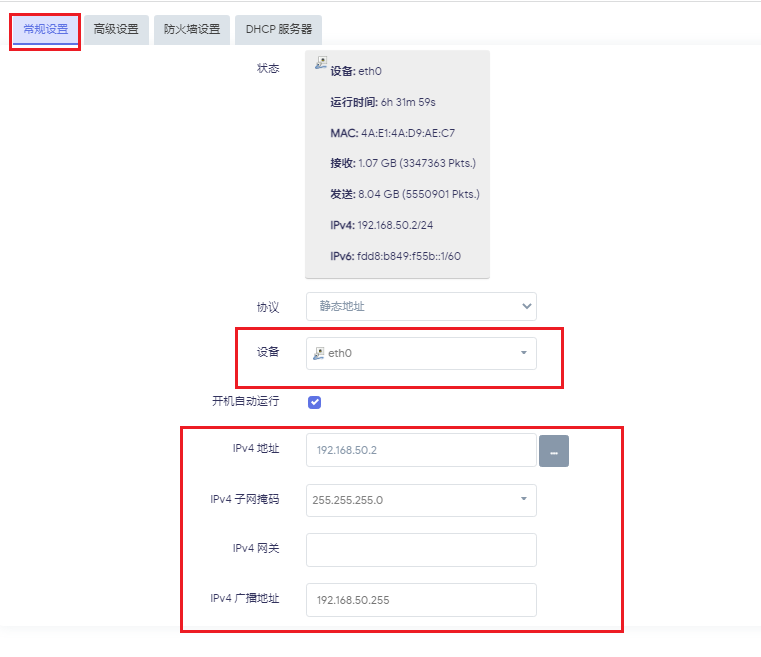Focus the empty IPv4 网关 field
This screenshot has width=761, height=657.
(421, 550)
